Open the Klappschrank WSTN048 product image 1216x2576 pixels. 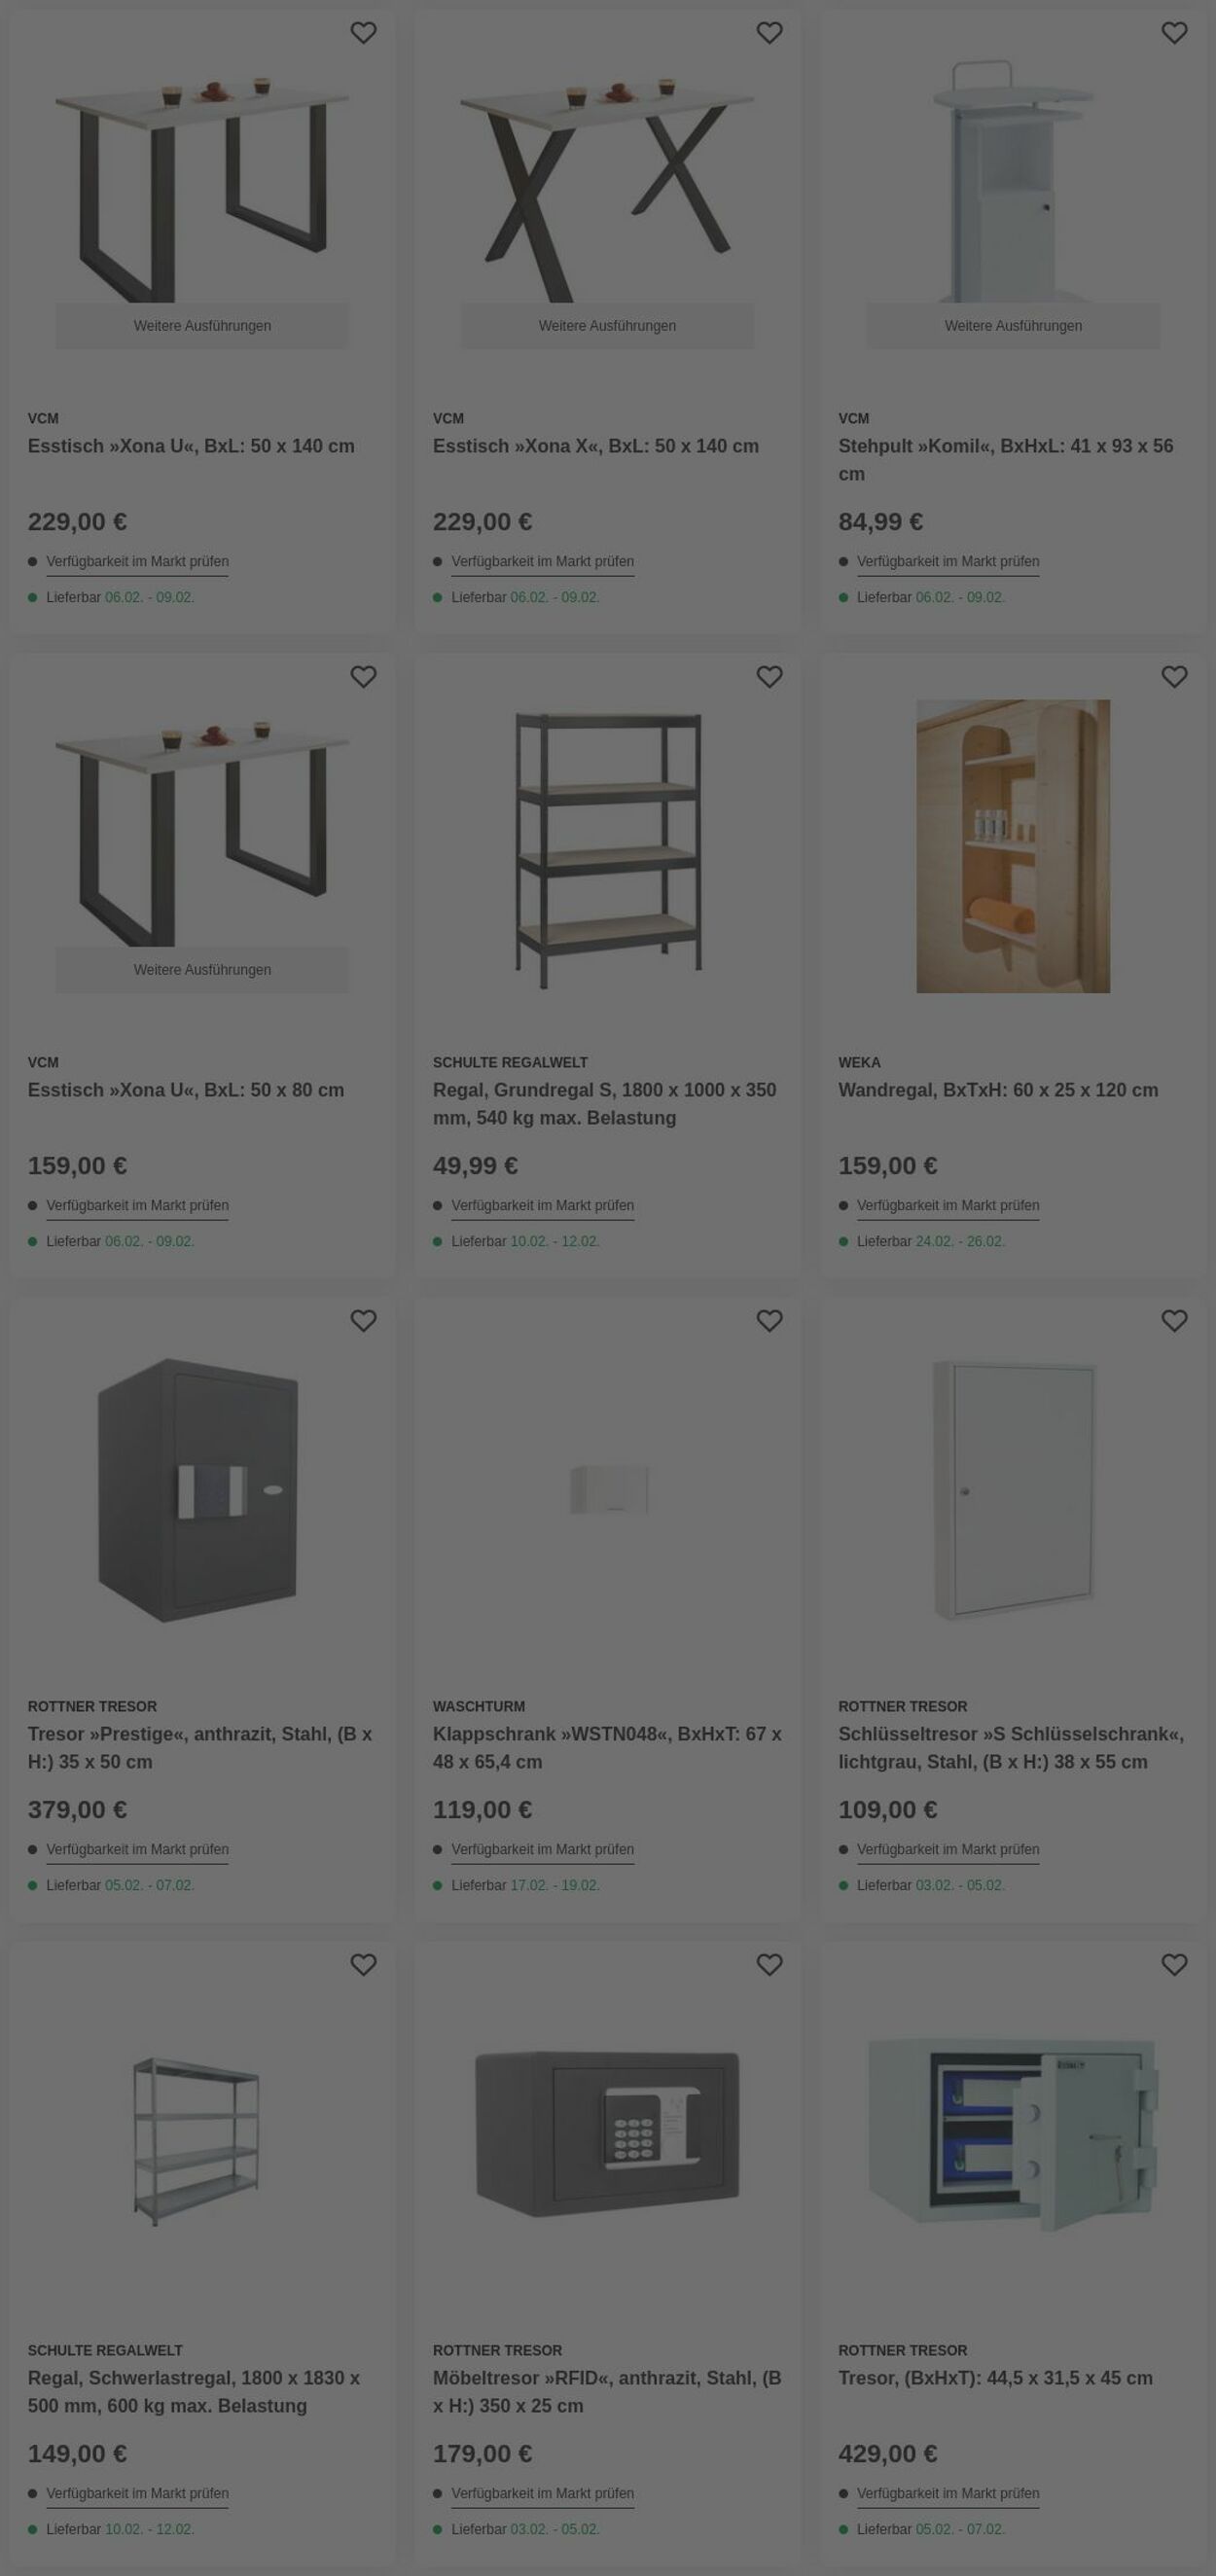click(x=608, y=1490)
